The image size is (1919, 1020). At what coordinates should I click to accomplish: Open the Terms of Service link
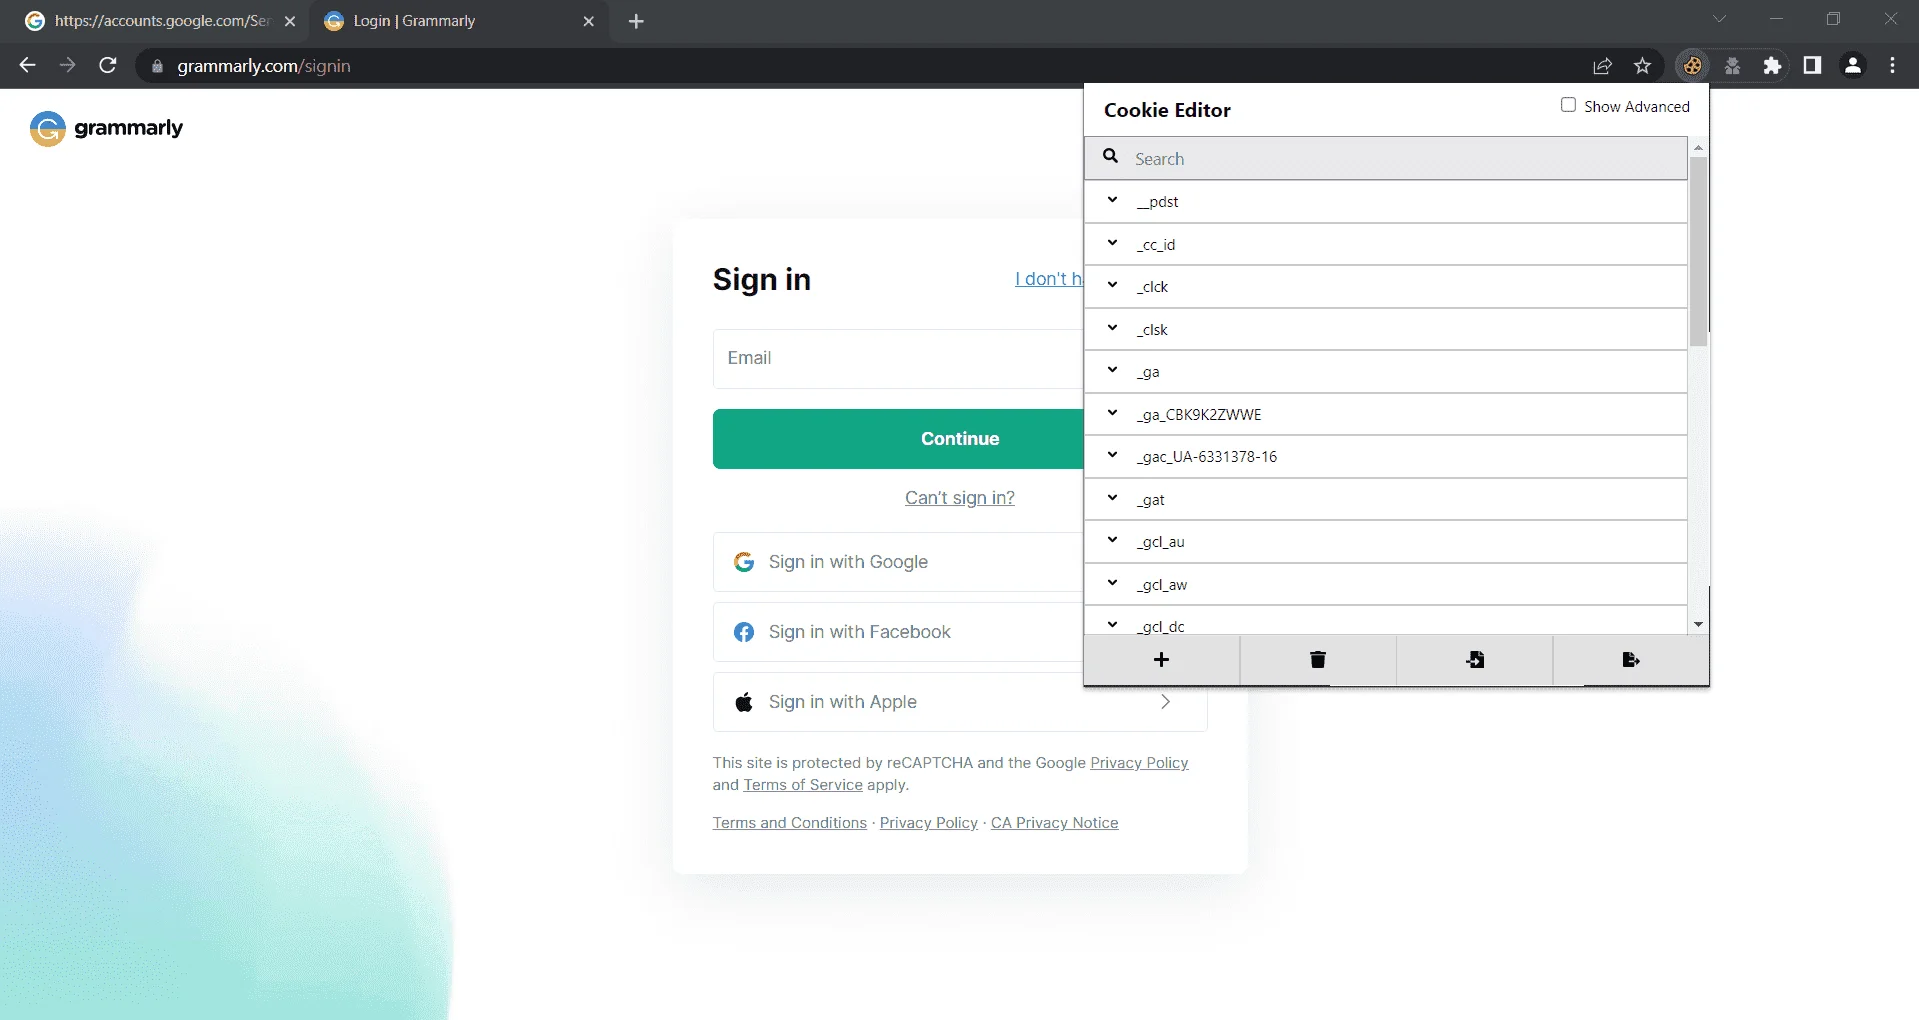coord(803,785)
